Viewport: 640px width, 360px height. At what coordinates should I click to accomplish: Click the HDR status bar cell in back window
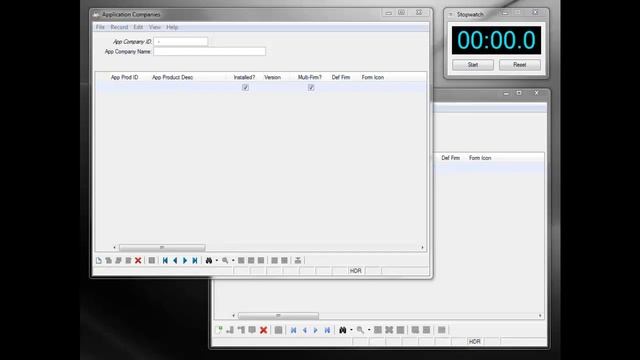tap(475, 342)
